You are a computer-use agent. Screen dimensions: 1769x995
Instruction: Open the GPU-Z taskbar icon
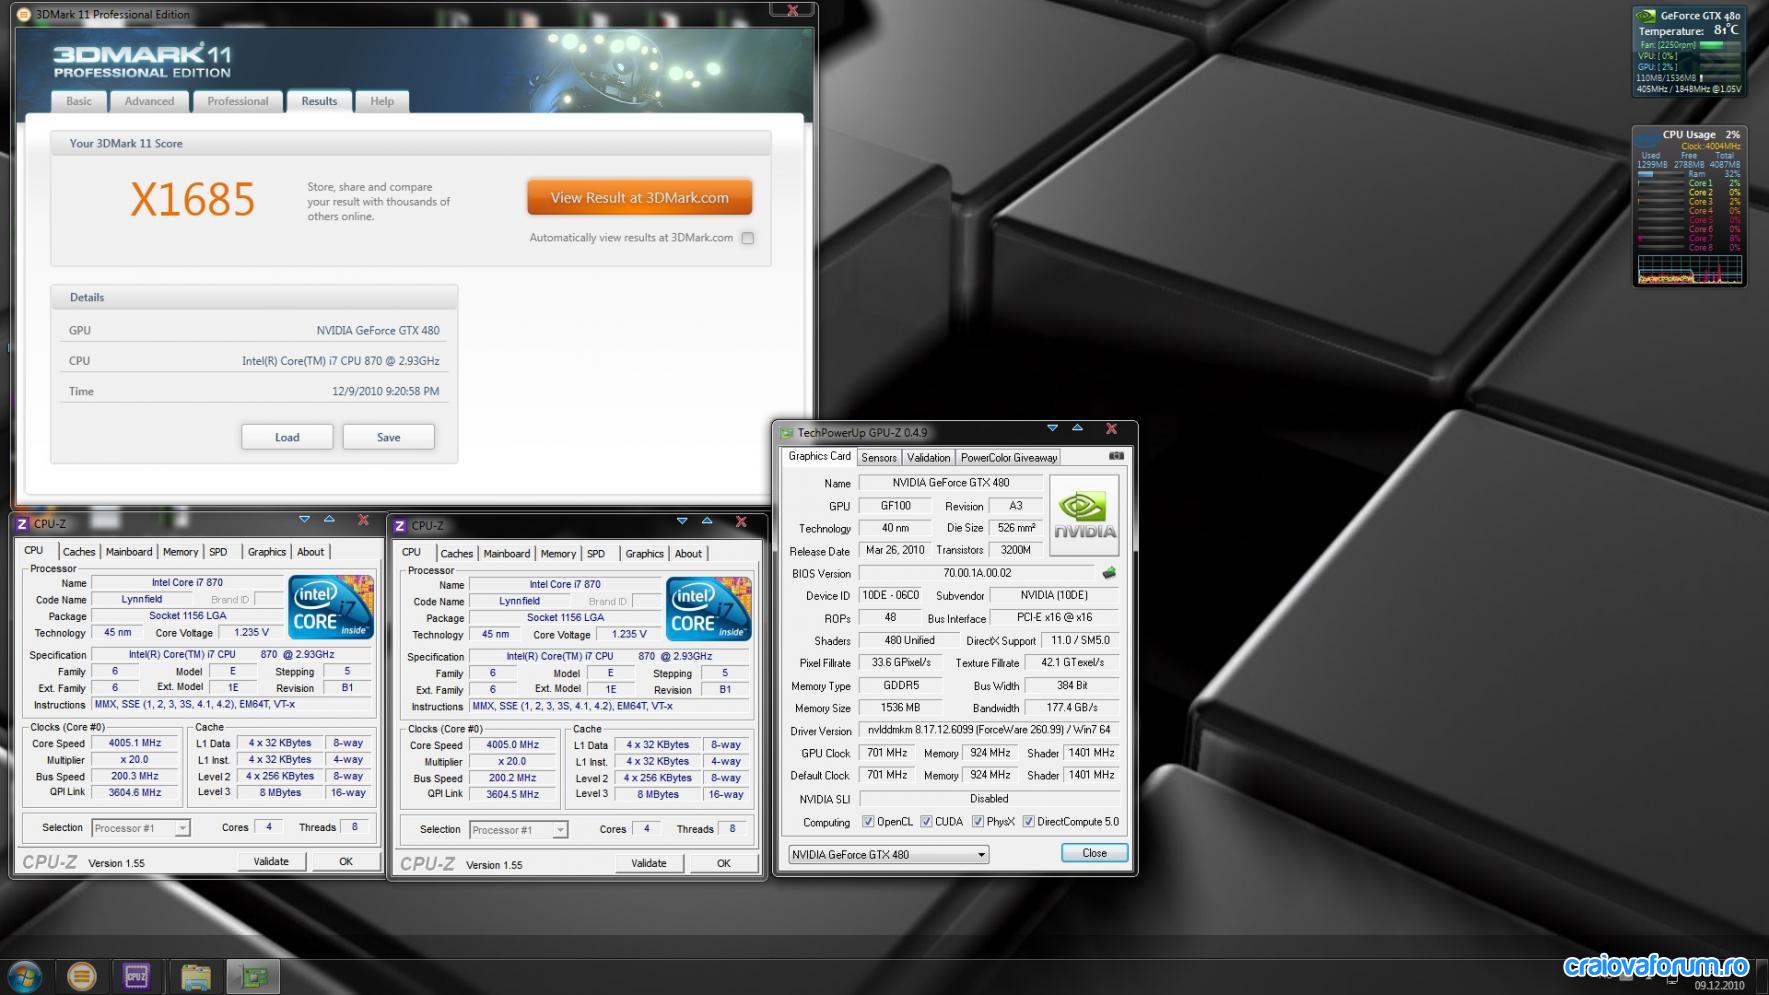[x=253, y=976]
